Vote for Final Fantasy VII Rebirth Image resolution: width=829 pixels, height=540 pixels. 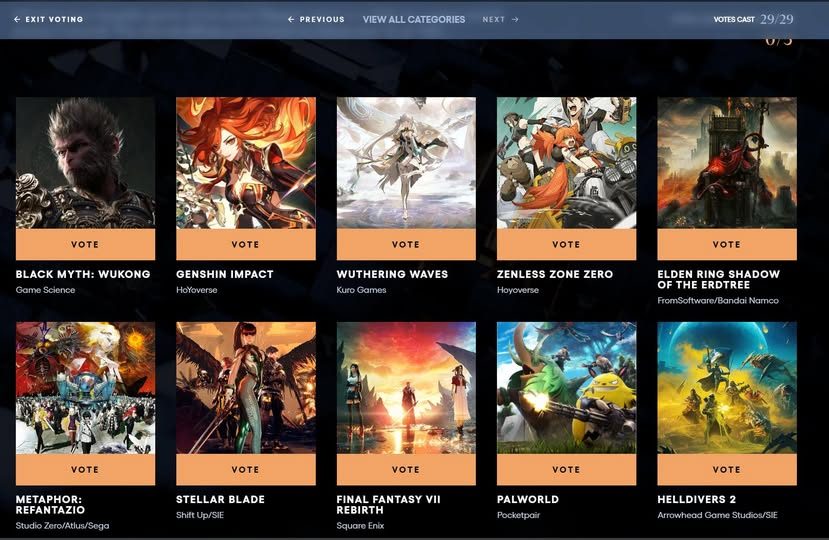(x=406, y=469)
